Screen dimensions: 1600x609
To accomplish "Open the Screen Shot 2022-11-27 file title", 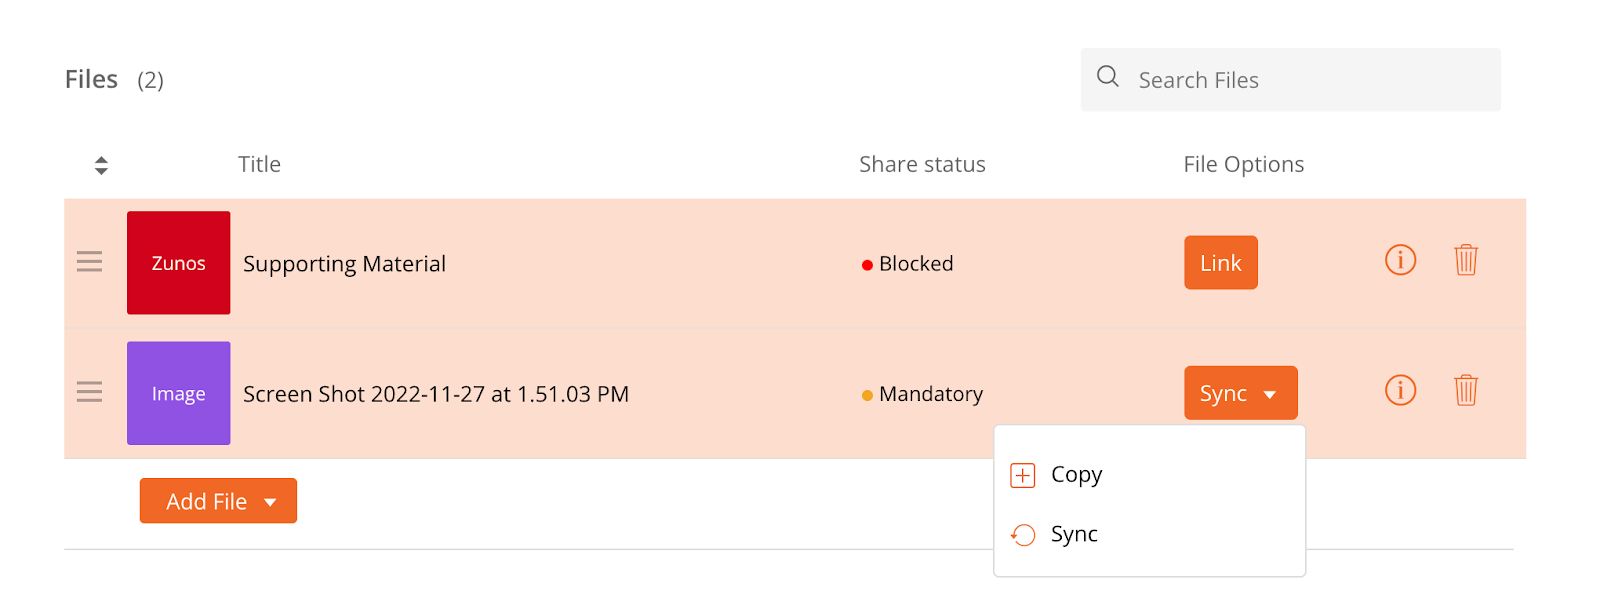I will click(x=436, y=394).
